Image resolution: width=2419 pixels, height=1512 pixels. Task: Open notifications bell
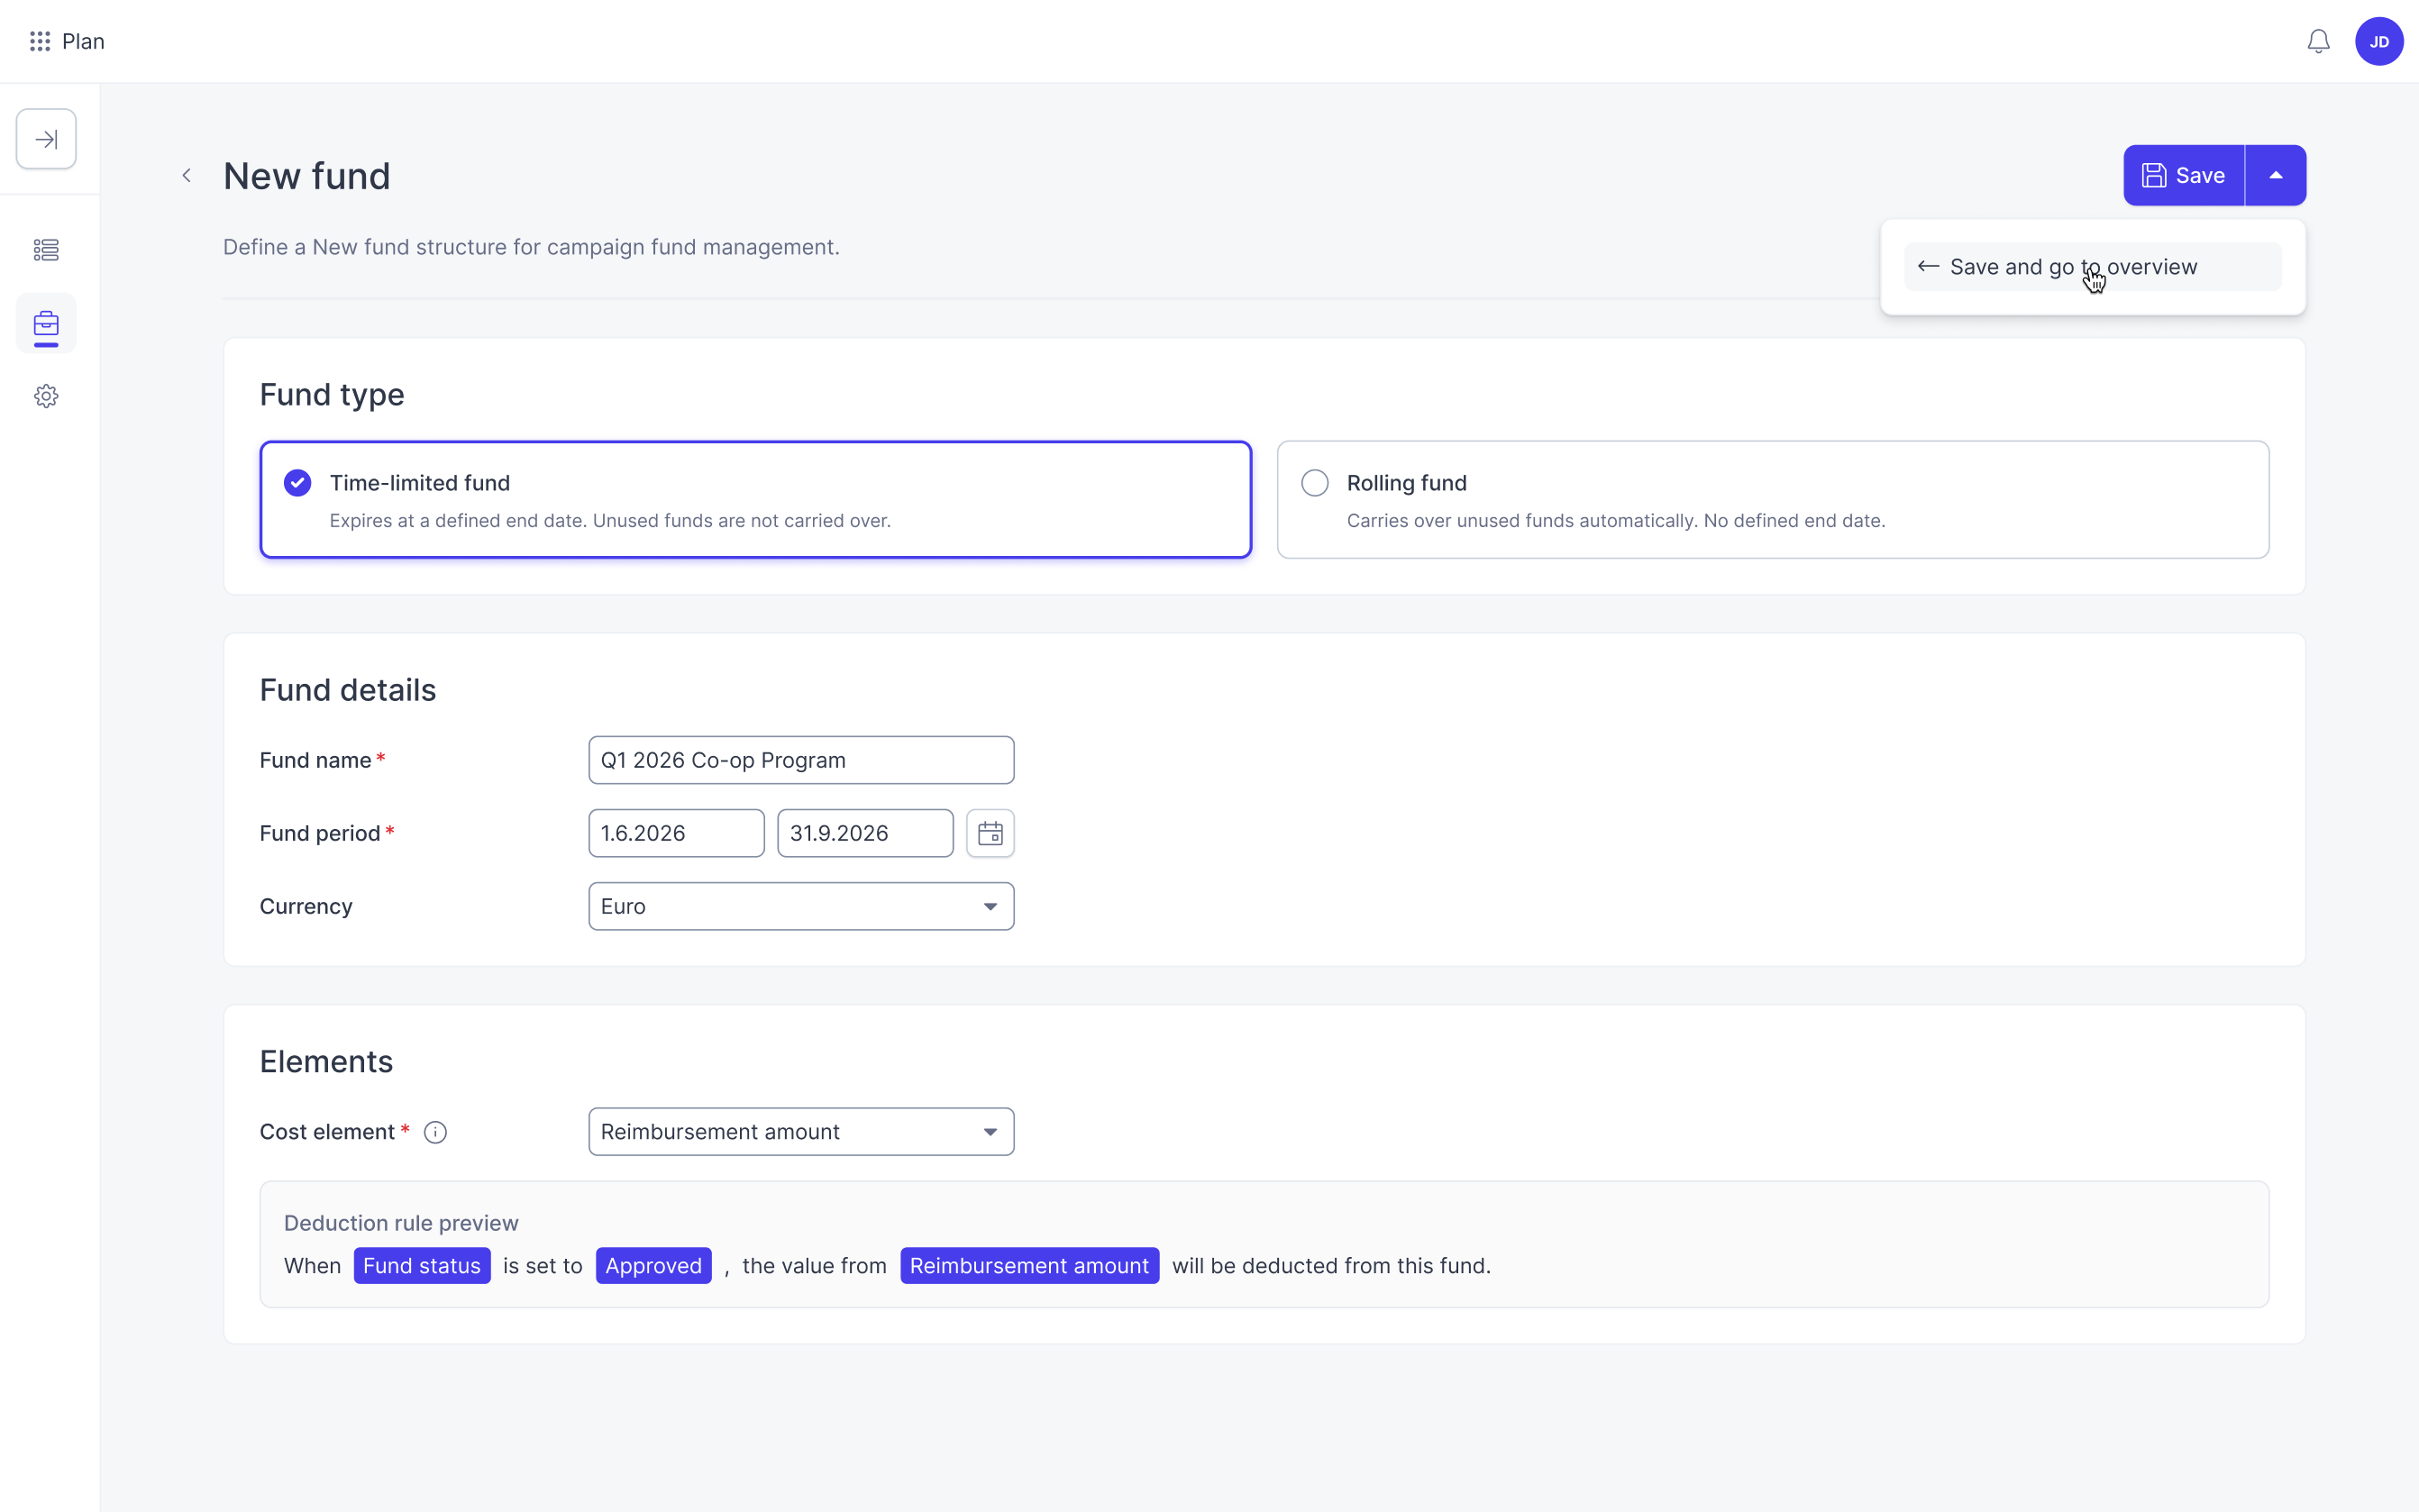2318,41
